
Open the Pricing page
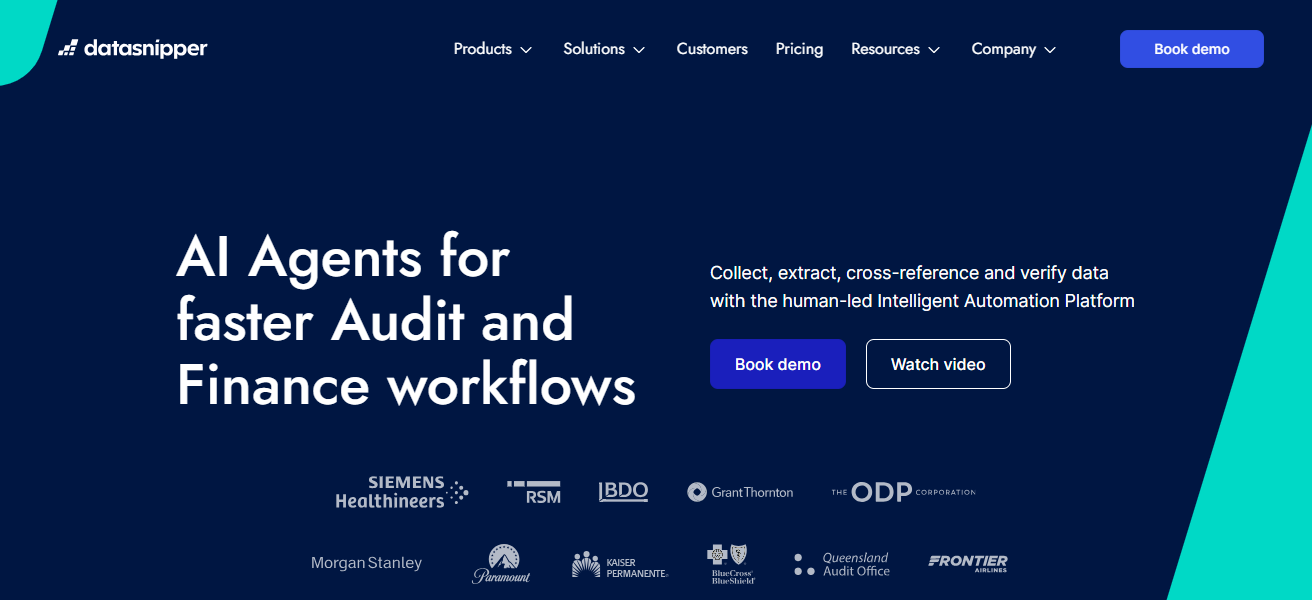(x=799, y=49)
